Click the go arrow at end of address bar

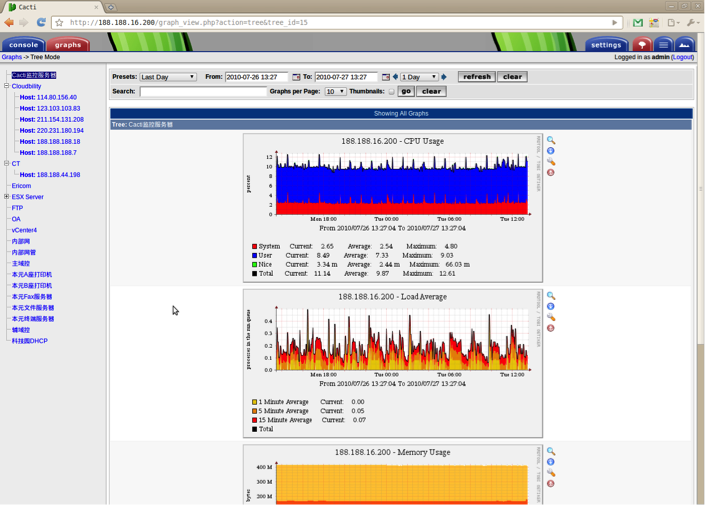[615, 22]
